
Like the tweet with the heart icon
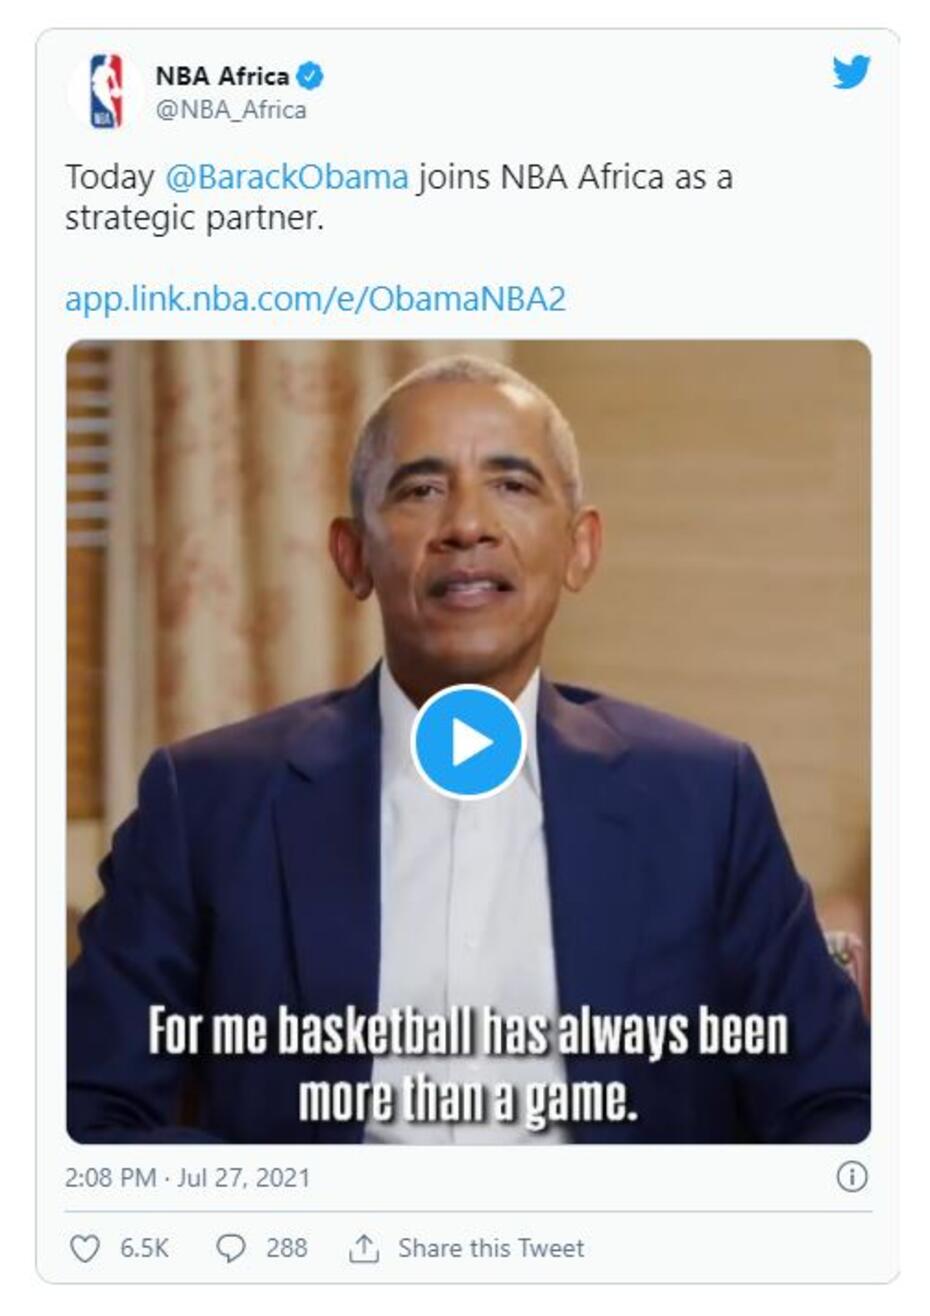coord(85,1248)
